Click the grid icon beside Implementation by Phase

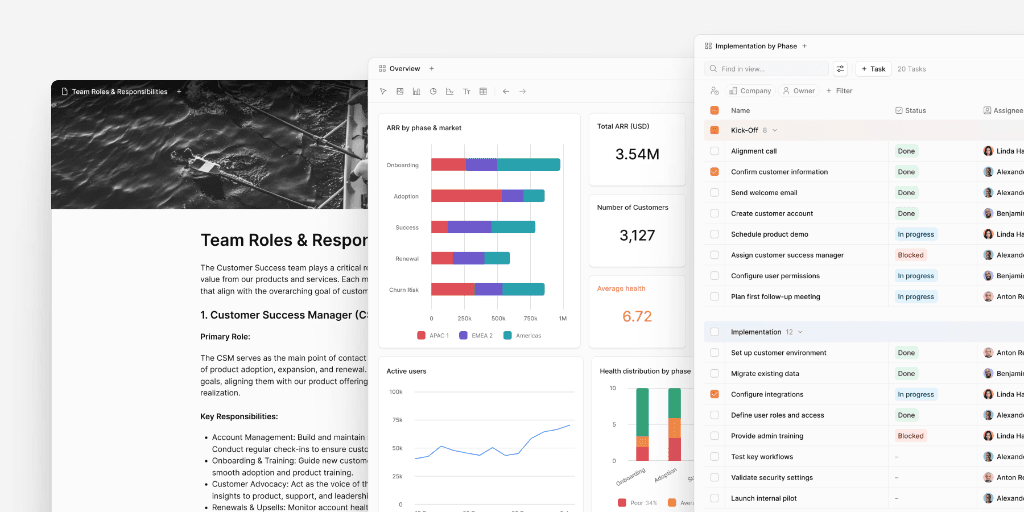tap(708, 46)
